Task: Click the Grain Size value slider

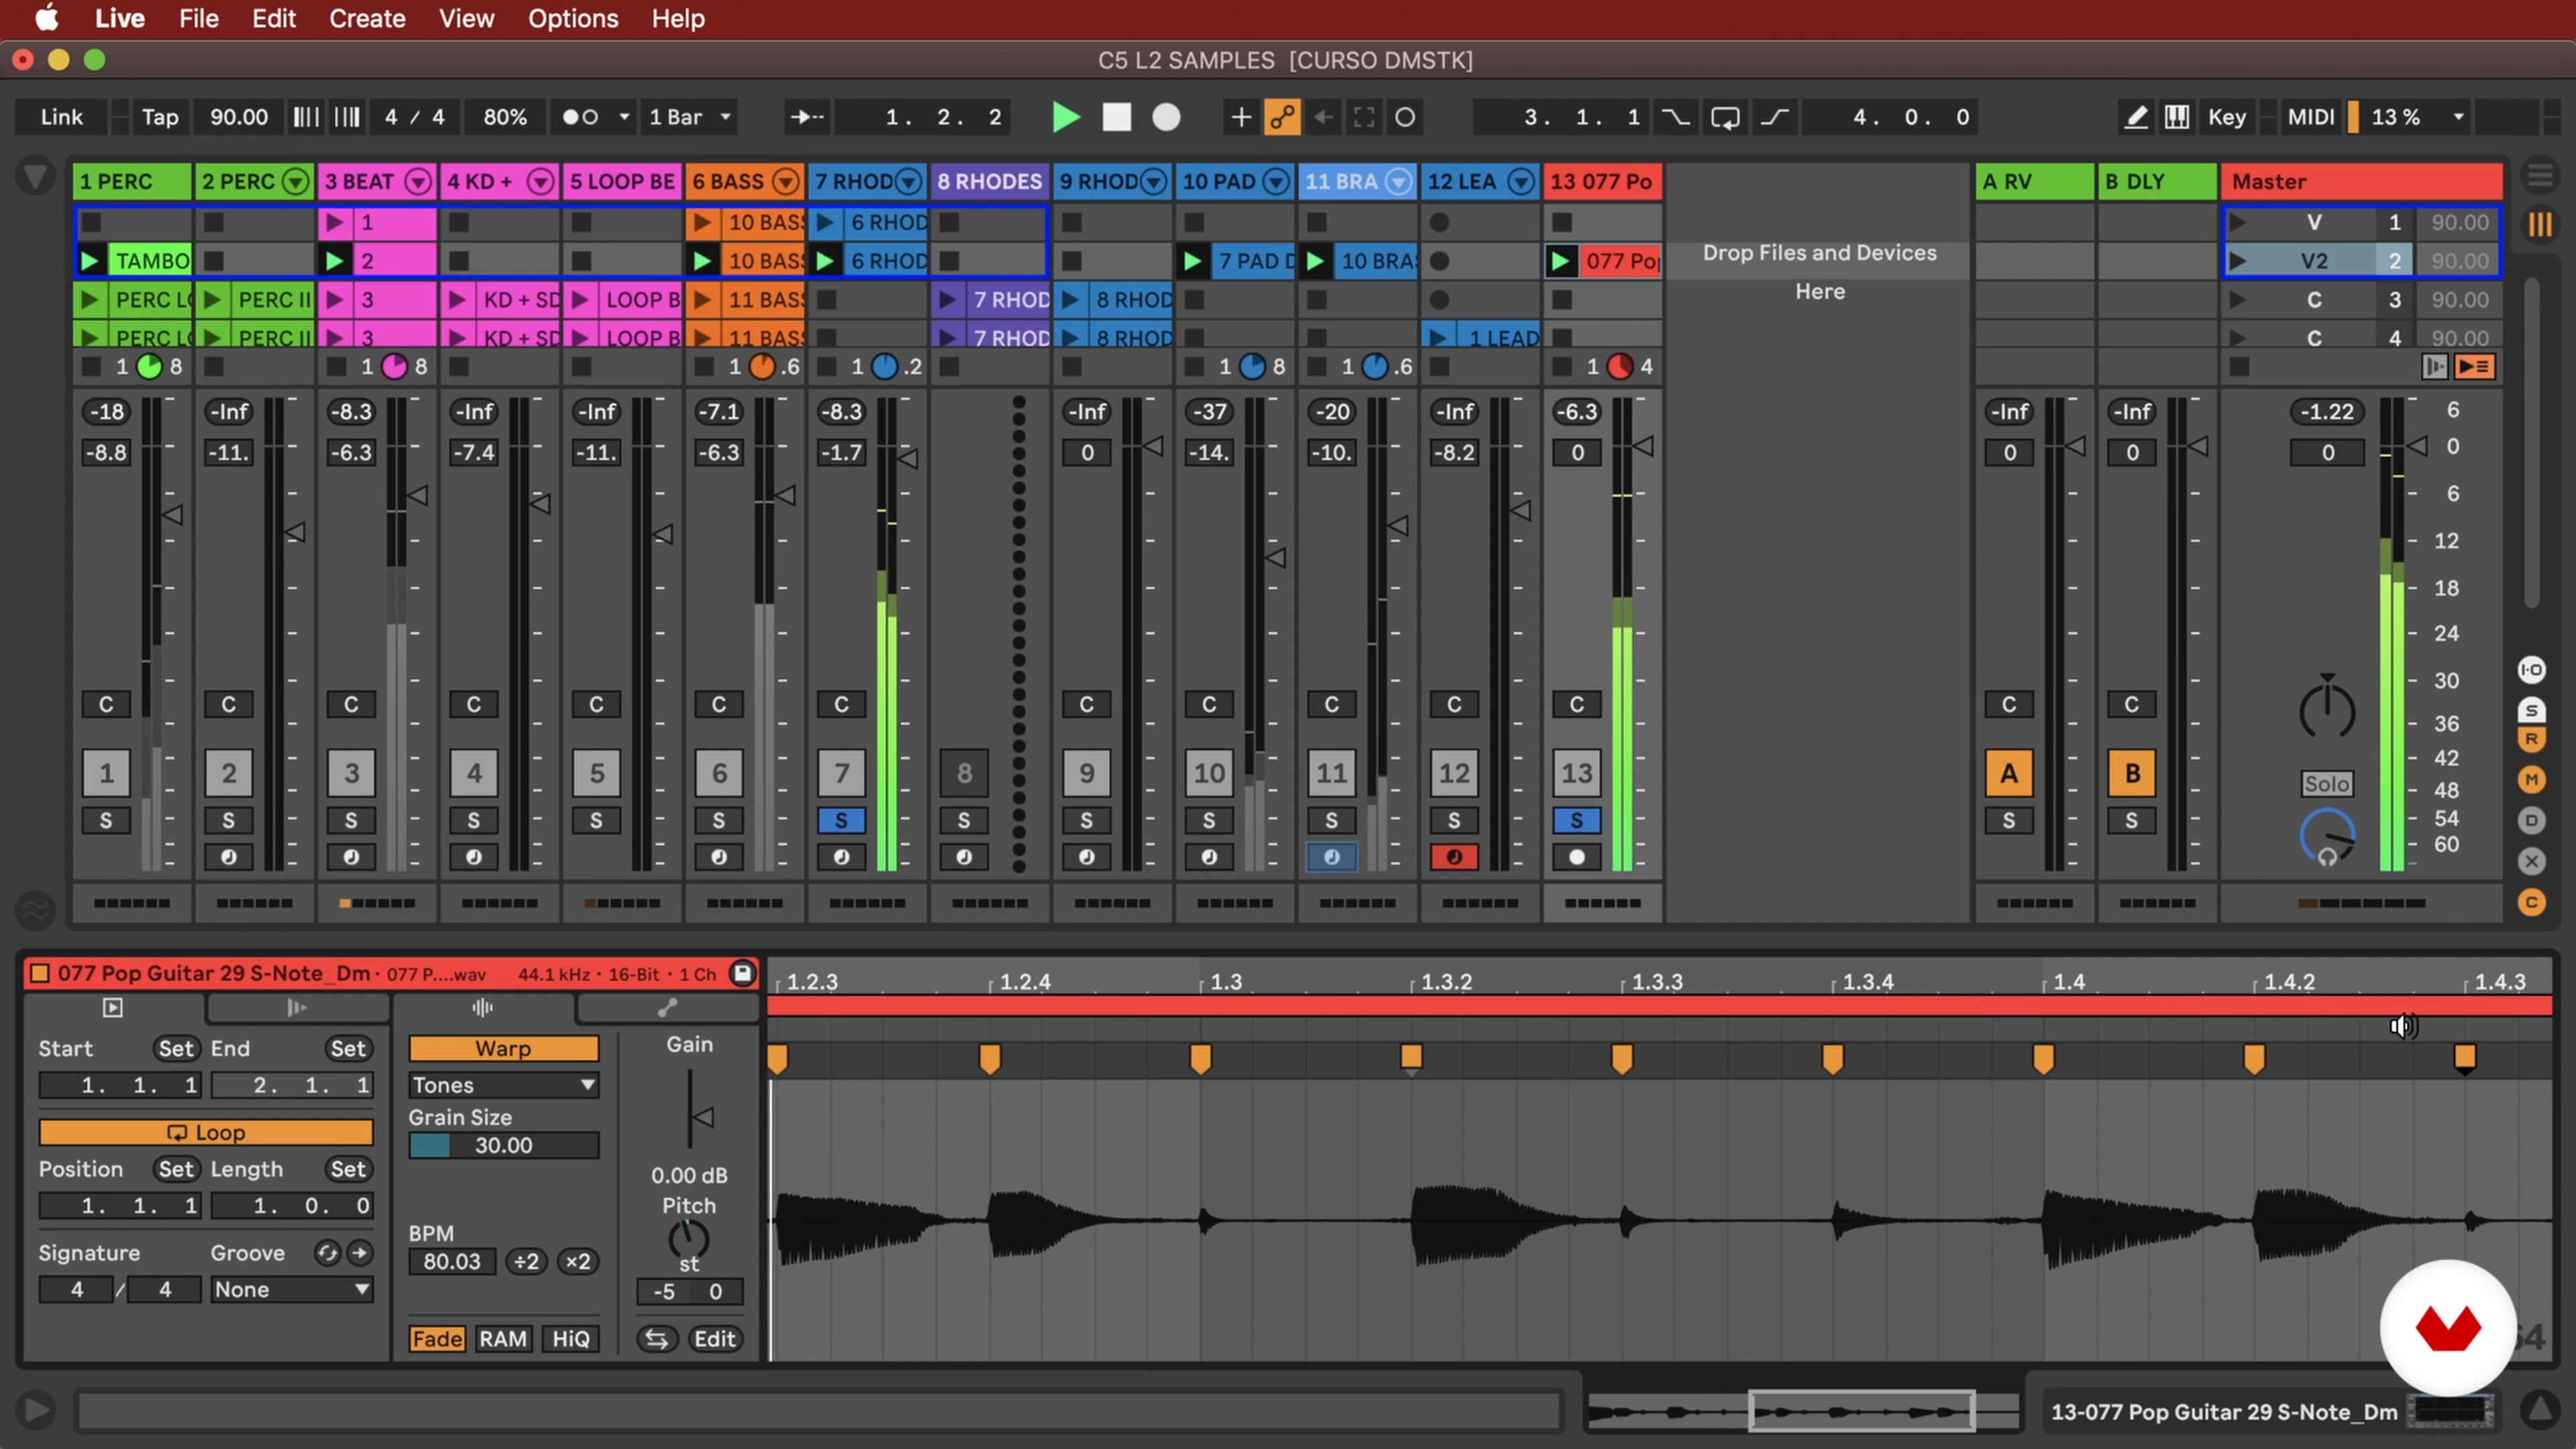Action: (x=503, y=1145)
